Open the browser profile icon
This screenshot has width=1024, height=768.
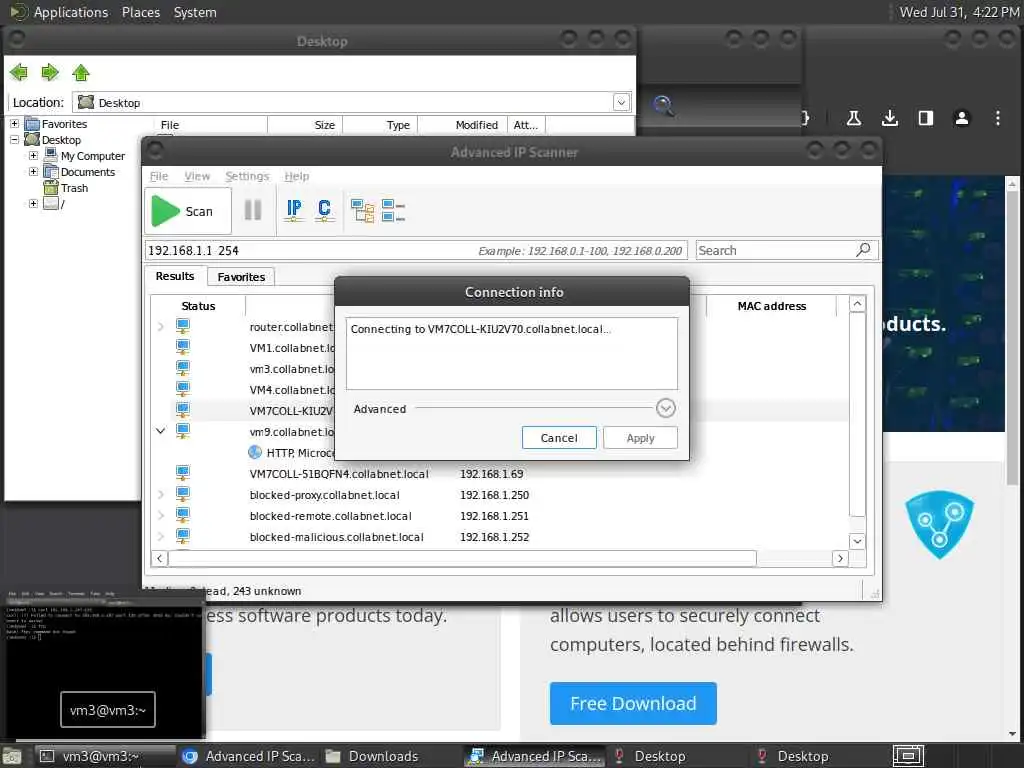pyautogui.click(x=961, y=118)
